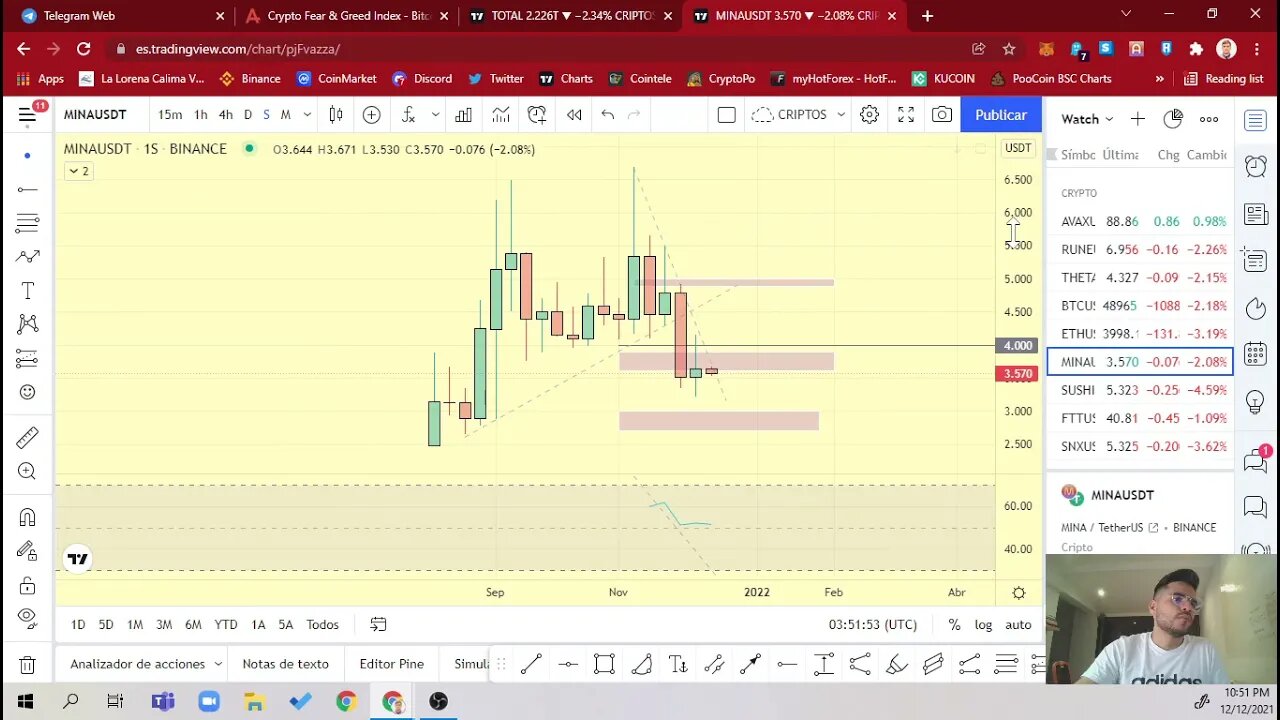Select 4h timeframe

tap(226, 115)
